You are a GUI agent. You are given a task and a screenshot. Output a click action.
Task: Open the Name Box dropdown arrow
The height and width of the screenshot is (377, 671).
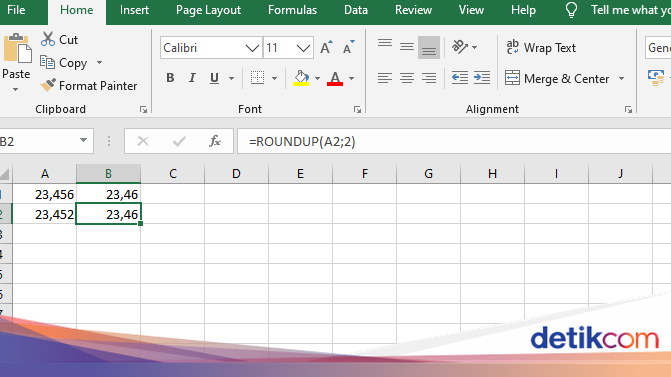click(x=83, y=140)
